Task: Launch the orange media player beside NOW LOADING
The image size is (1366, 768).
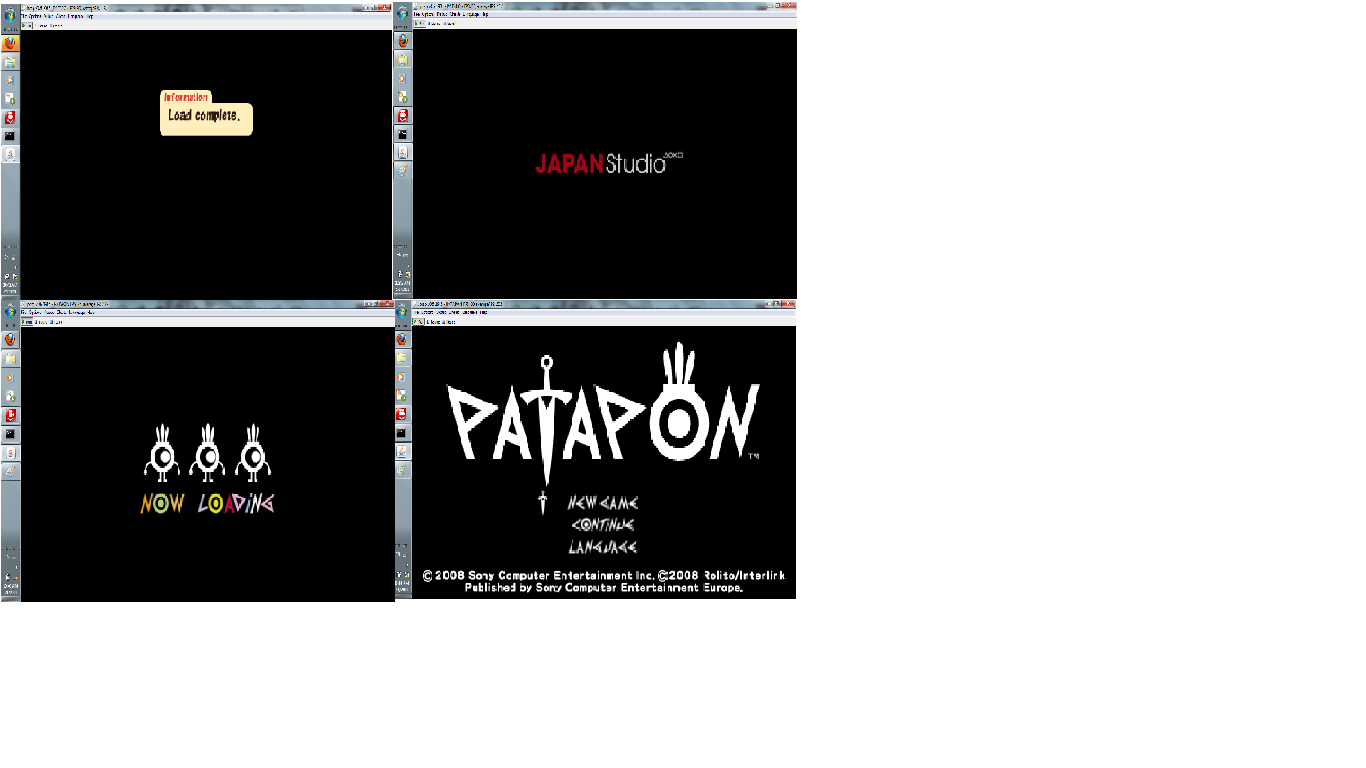Action: (x=10, y=377)
